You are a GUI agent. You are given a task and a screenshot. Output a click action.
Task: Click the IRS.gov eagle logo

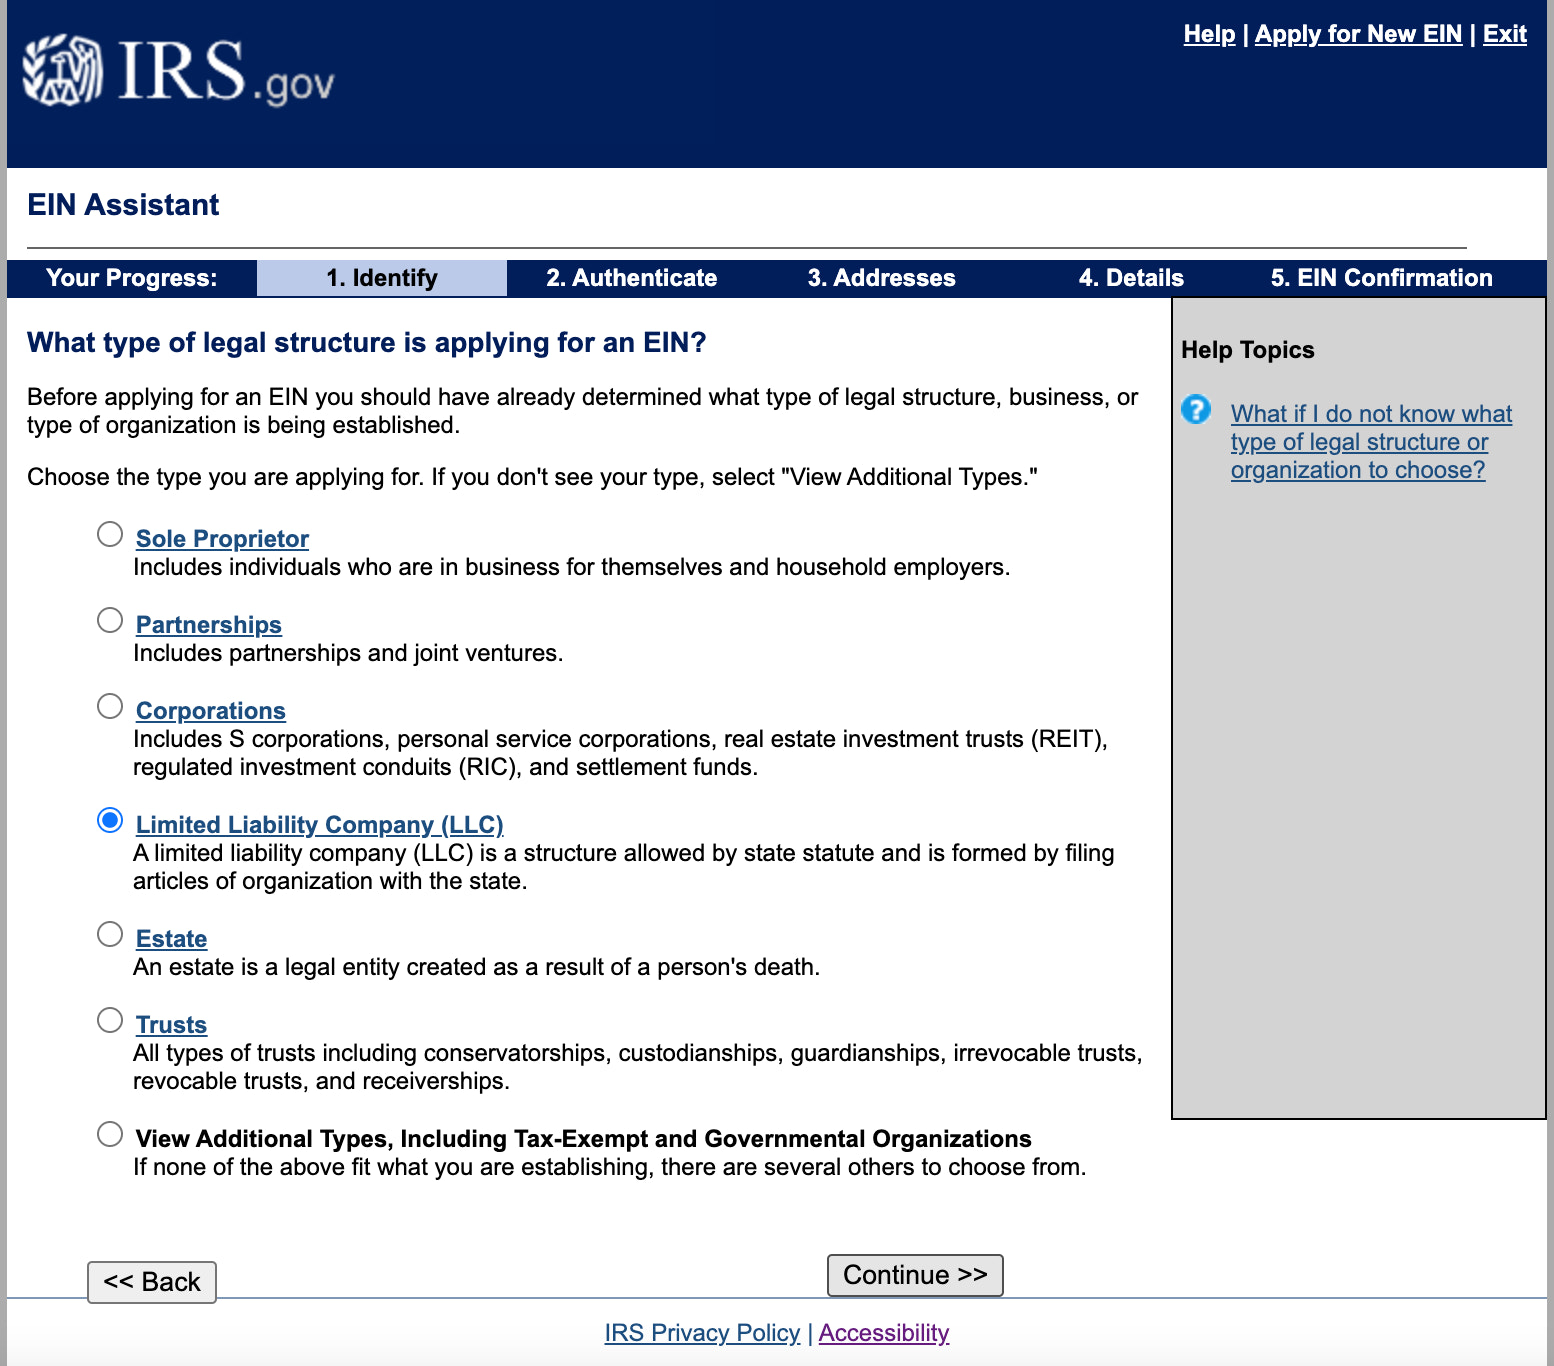point(60,75)
